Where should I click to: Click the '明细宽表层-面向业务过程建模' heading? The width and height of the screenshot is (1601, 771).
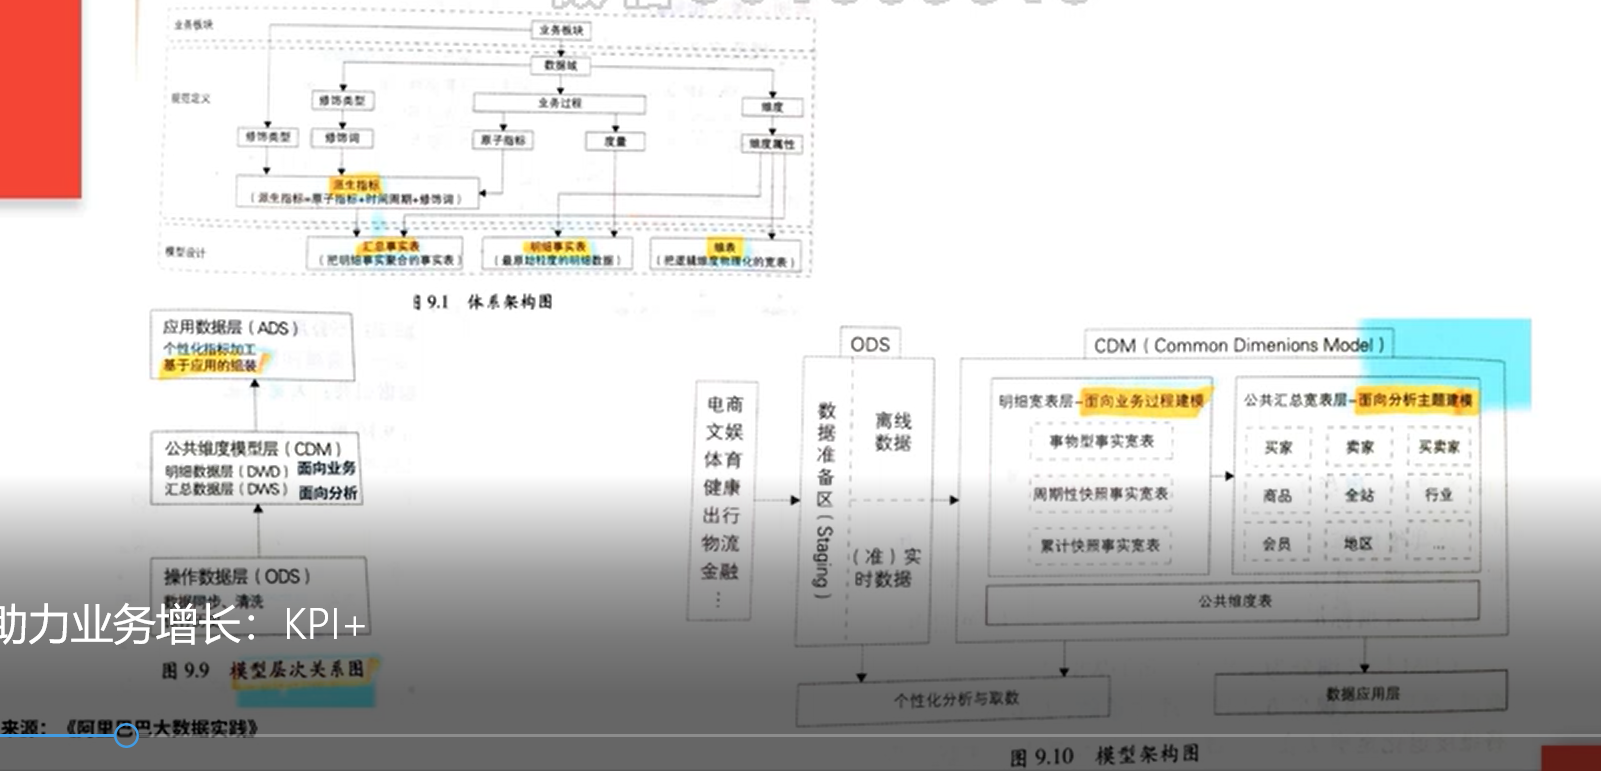click(1103, 401)
